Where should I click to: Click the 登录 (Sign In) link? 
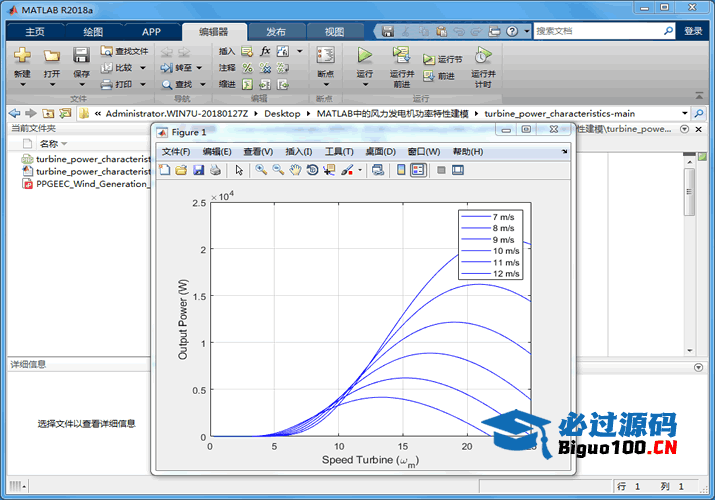pos(693,31)
